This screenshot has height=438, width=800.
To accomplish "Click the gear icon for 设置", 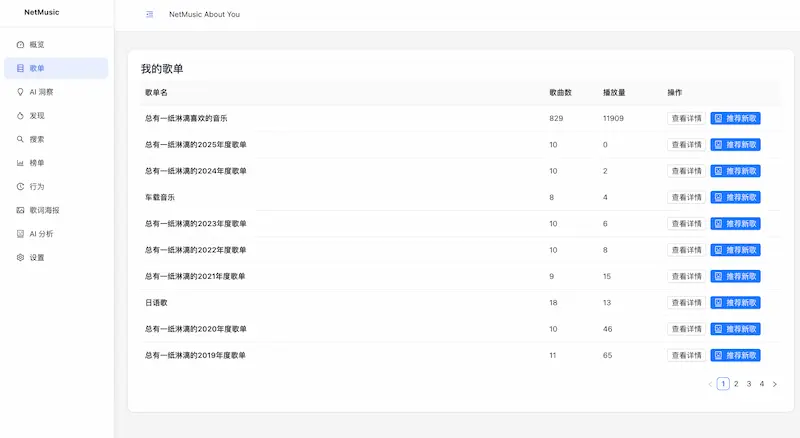I will point(21,258).
